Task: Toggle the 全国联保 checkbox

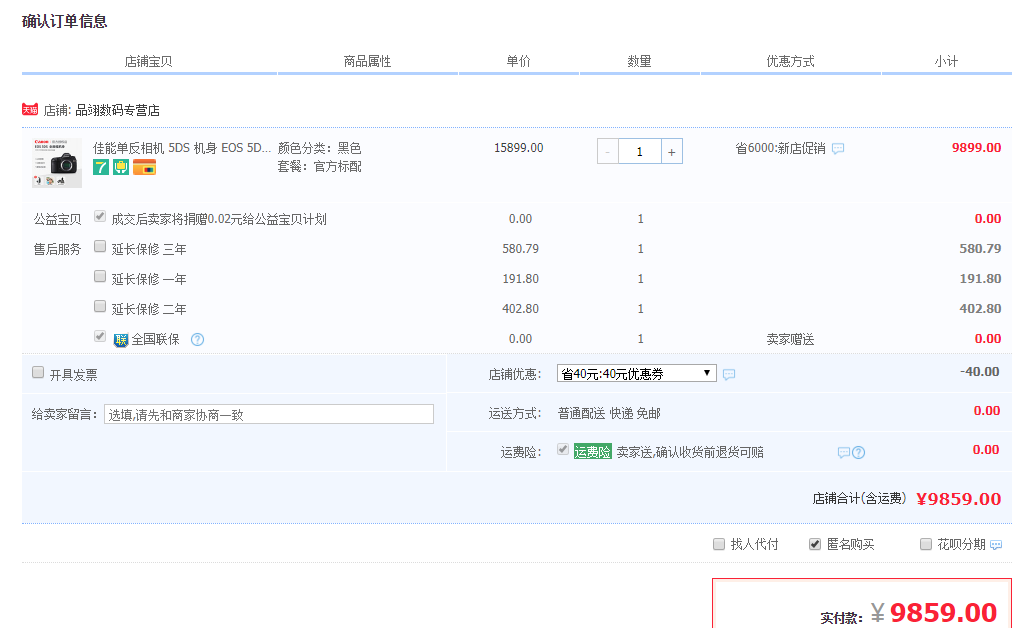Action: [100, 336]
